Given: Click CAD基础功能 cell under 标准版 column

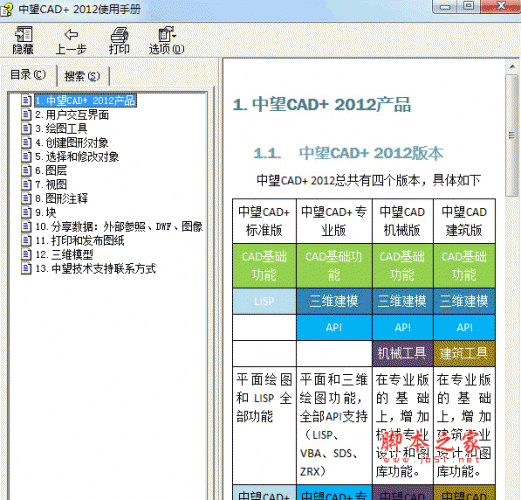Looking at the screenshot, I should tap(264, 266).
